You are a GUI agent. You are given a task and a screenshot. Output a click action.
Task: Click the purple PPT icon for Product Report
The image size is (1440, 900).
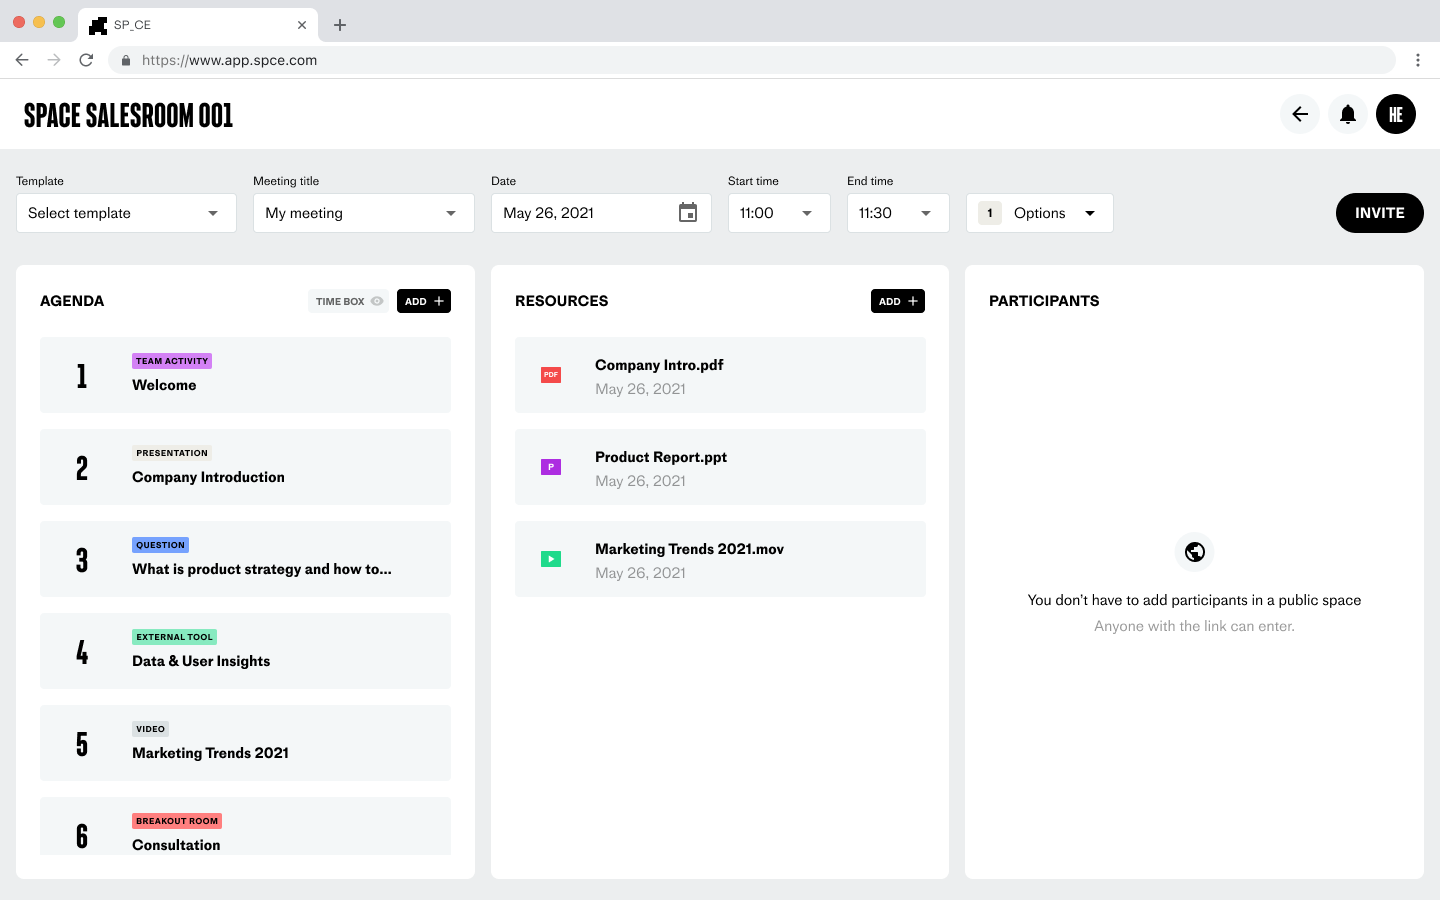[551, 467]
